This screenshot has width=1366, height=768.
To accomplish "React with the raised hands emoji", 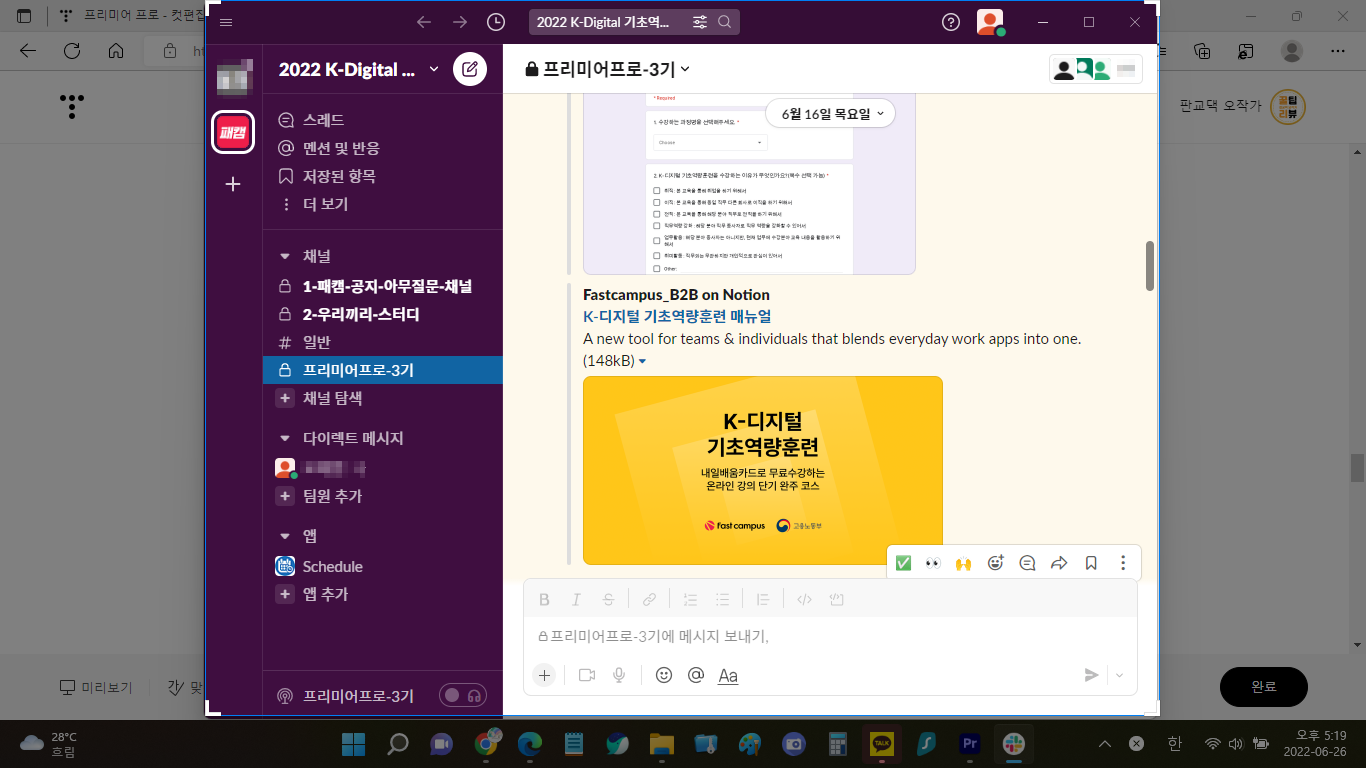I will pos(964,563).
